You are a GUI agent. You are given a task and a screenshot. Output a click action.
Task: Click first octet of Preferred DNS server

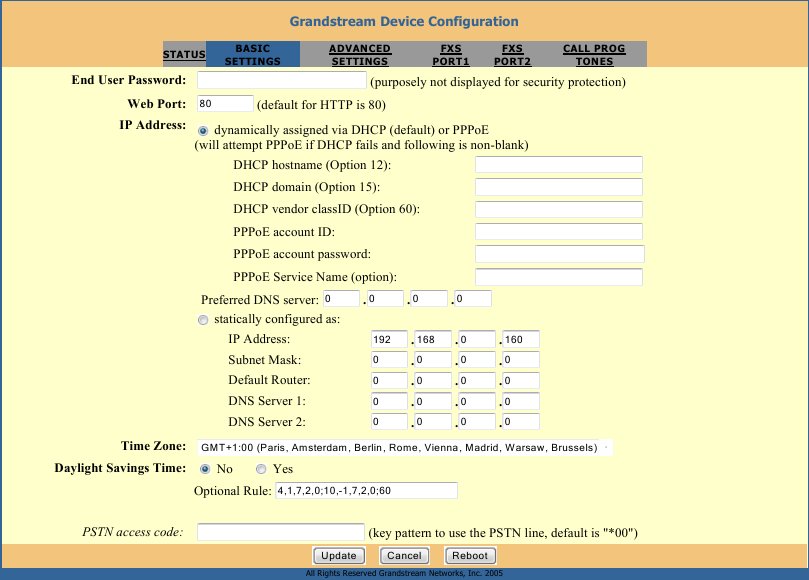click(342, 298)
